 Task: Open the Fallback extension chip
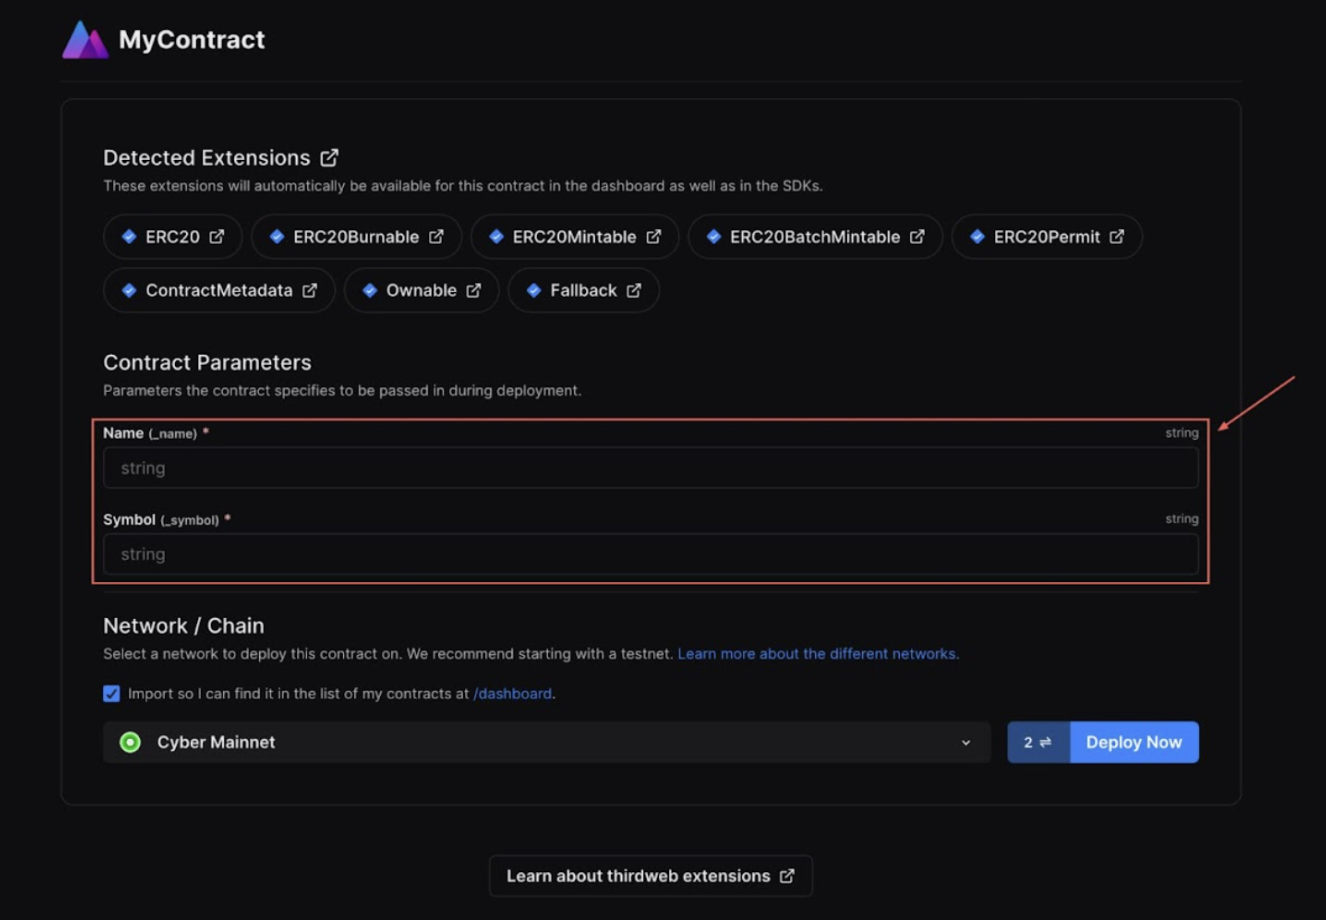click(584, 290)
